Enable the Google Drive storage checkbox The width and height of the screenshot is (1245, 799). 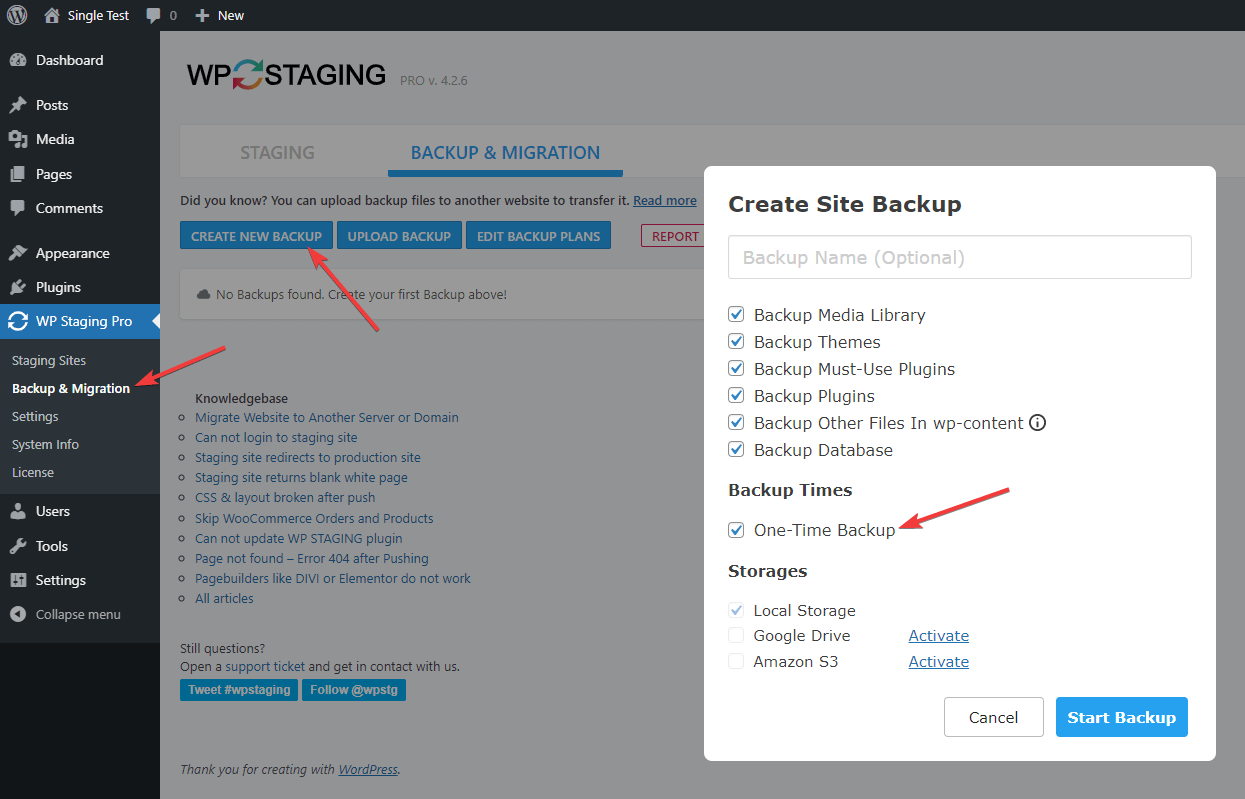tap(736, 636)
